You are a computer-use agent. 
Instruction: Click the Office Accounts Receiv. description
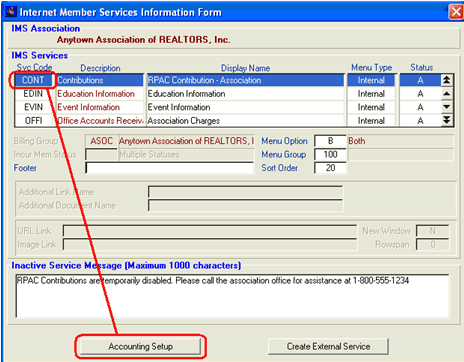click(99, 120)
